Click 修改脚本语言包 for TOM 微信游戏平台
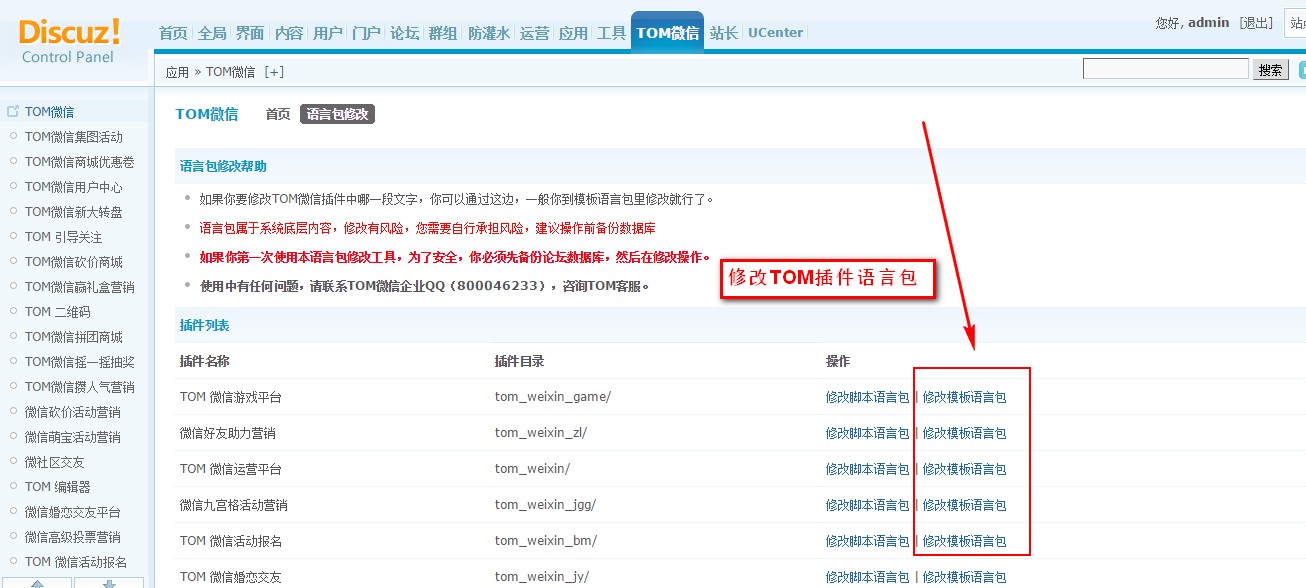 [867, 397]
